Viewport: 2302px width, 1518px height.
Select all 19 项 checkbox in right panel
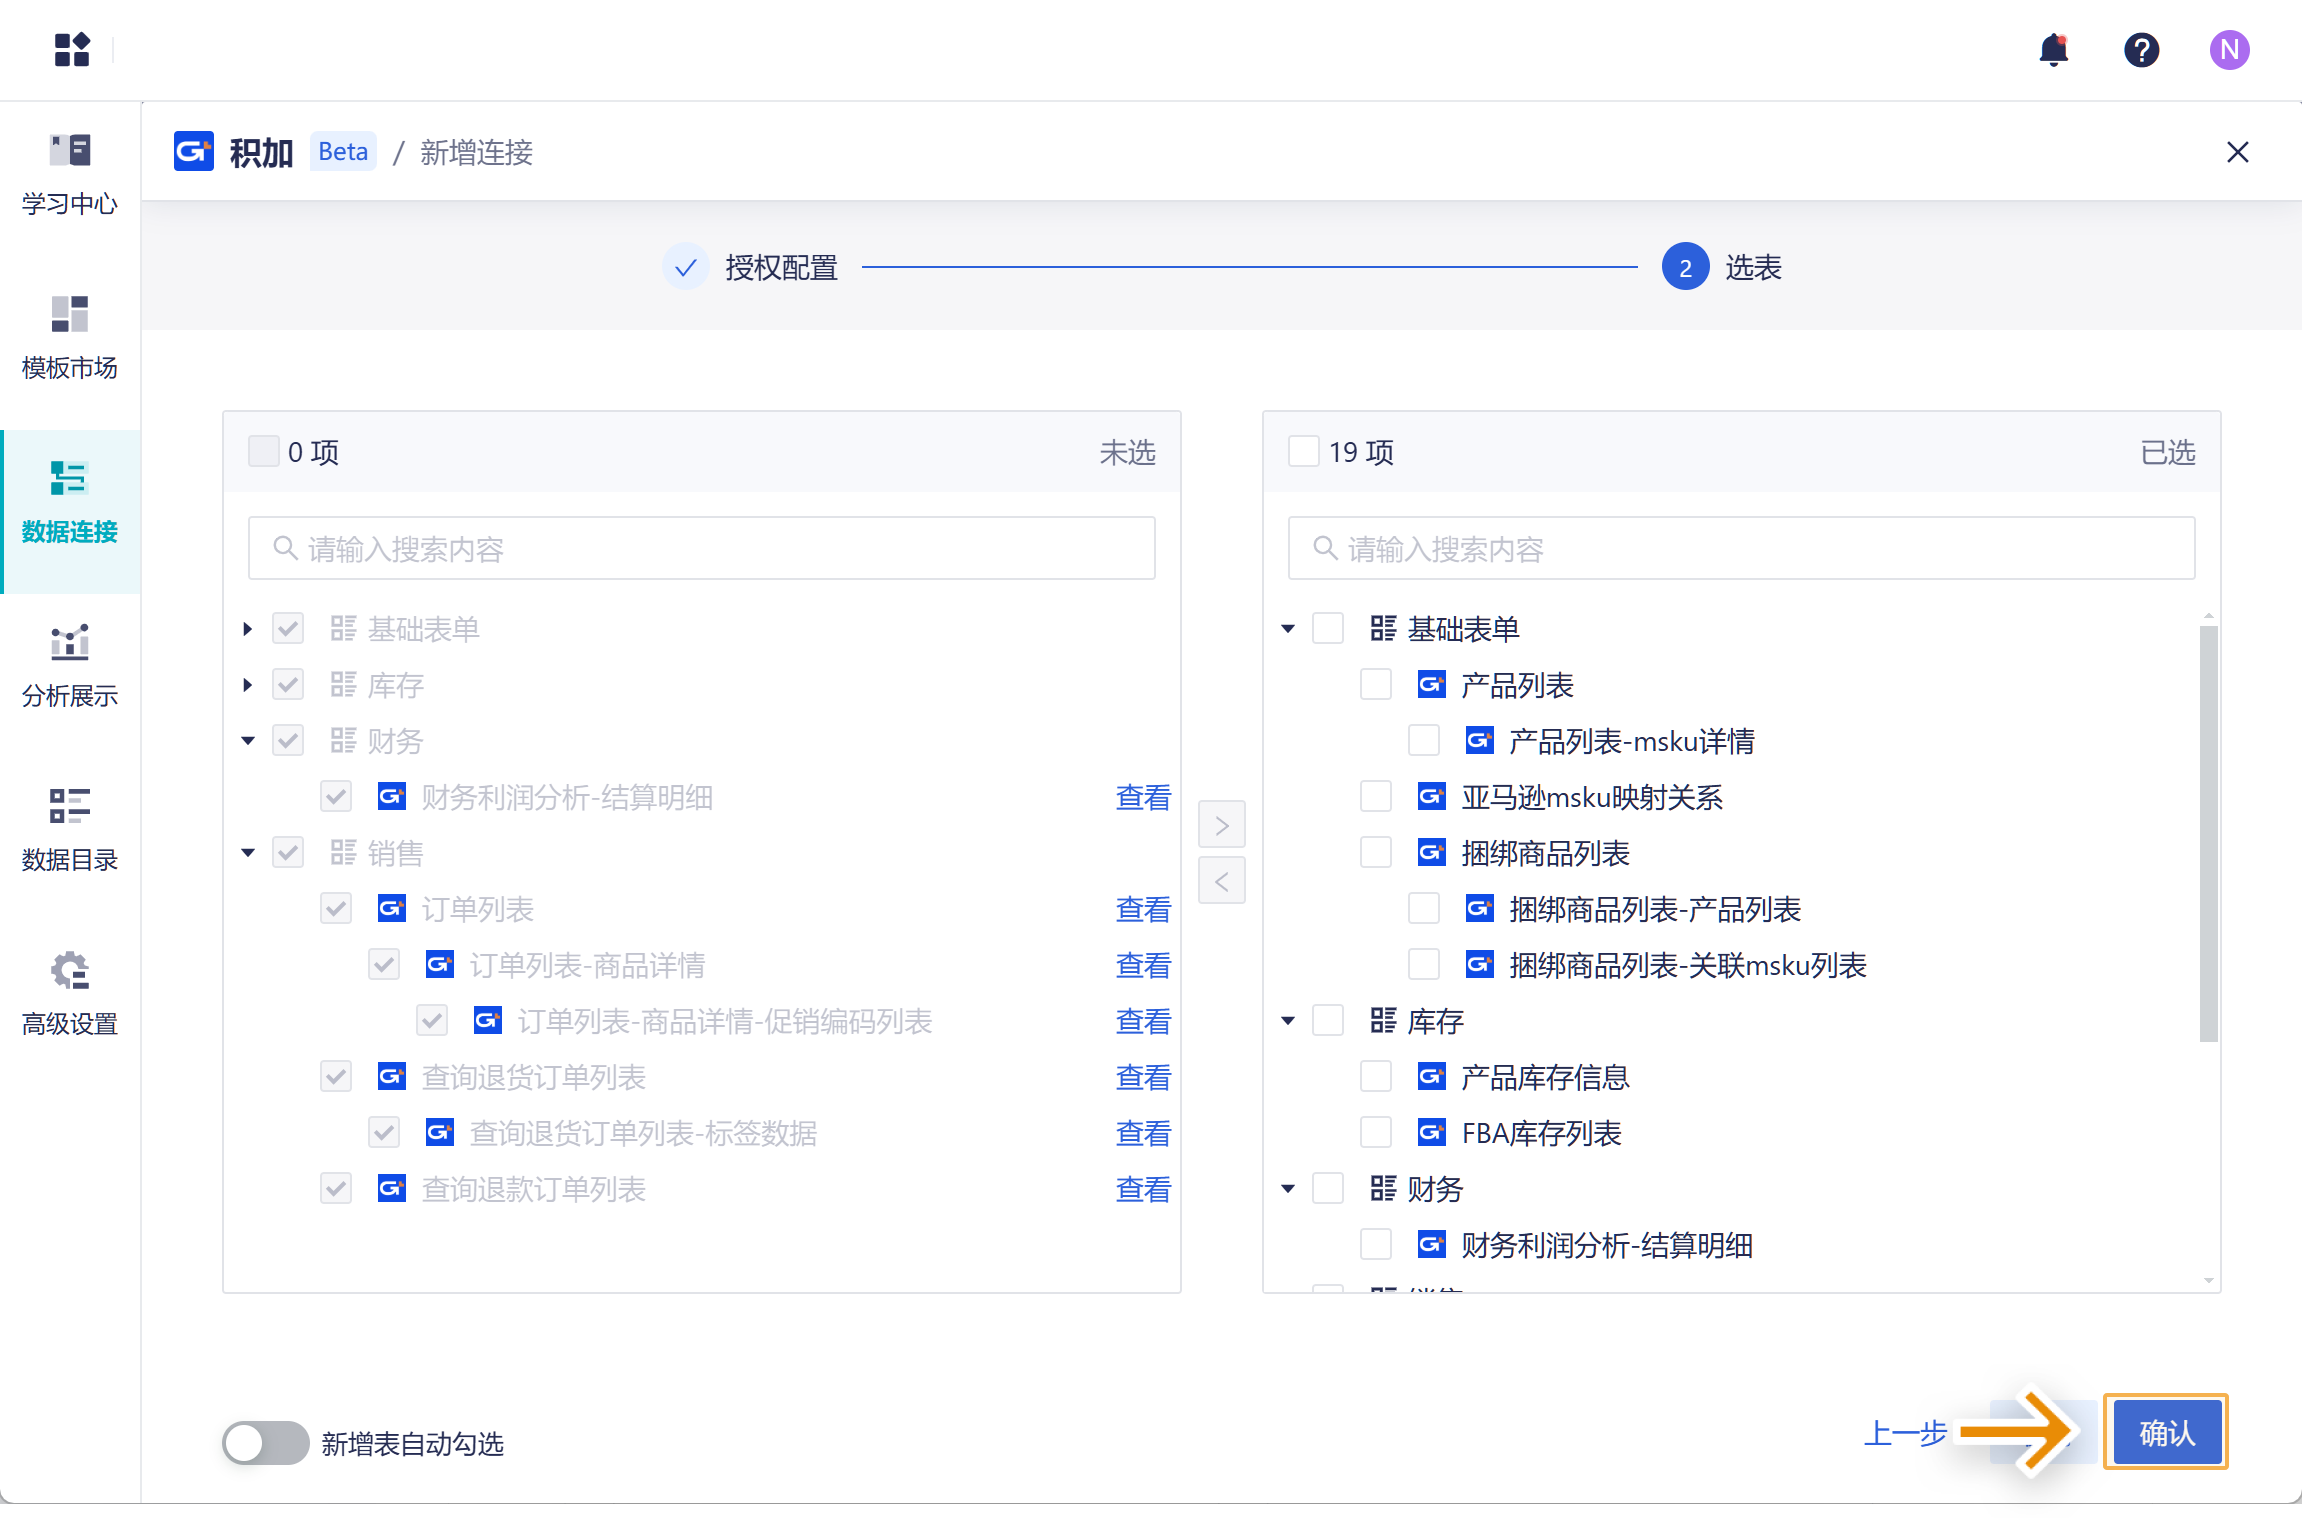(x=1304, y=452)
